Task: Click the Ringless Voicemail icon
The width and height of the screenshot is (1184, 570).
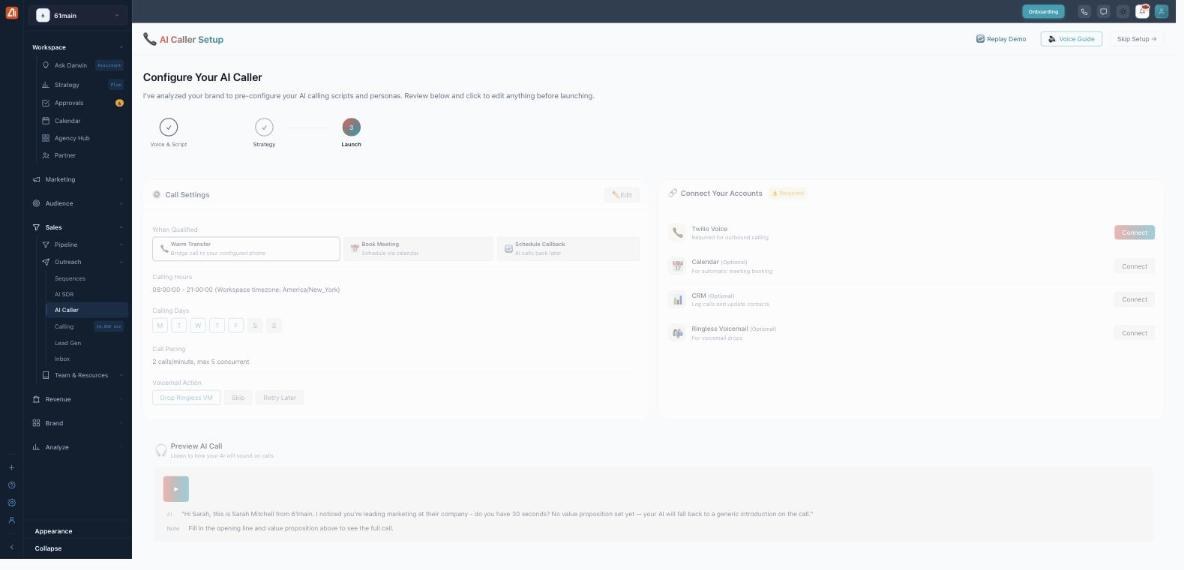Action: tap(677, 333)
